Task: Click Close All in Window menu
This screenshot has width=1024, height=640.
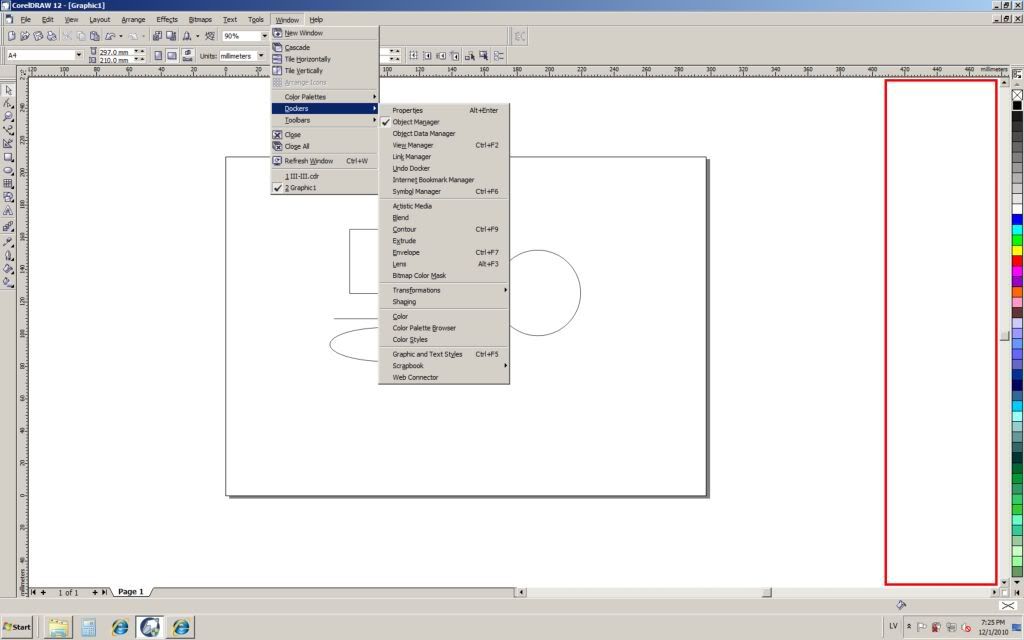Action: [x=297, y=146]
